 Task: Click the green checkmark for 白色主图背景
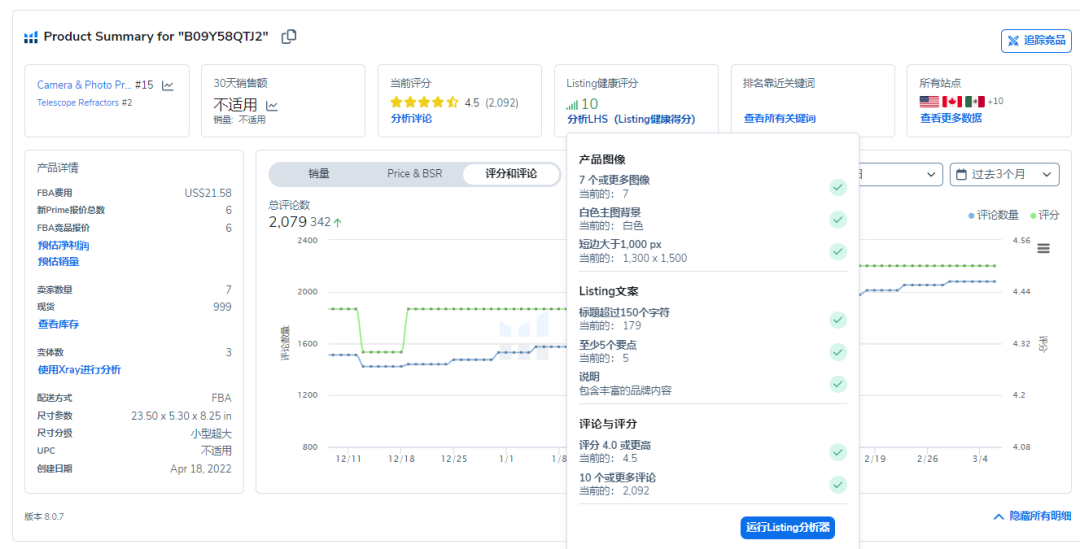838,219
